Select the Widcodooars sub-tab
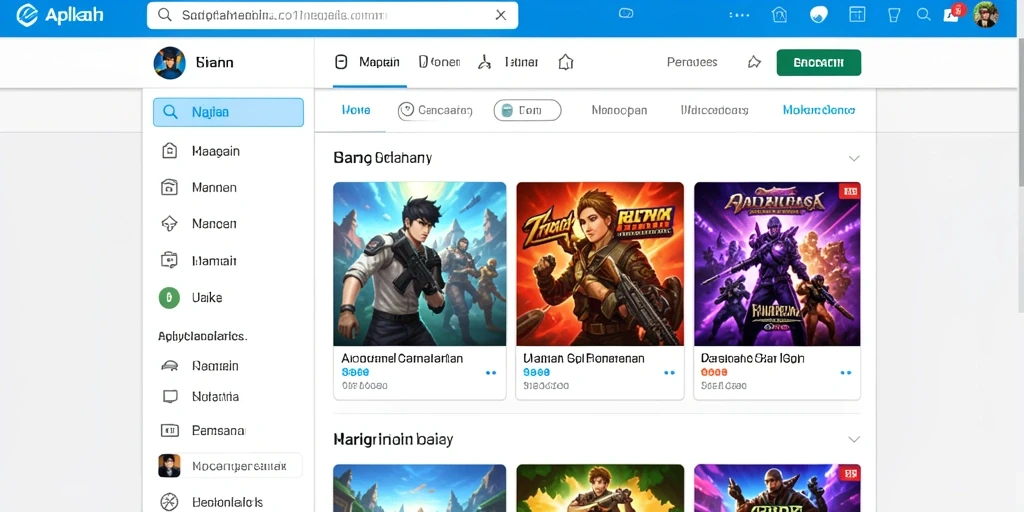 (x=714, y=110)
